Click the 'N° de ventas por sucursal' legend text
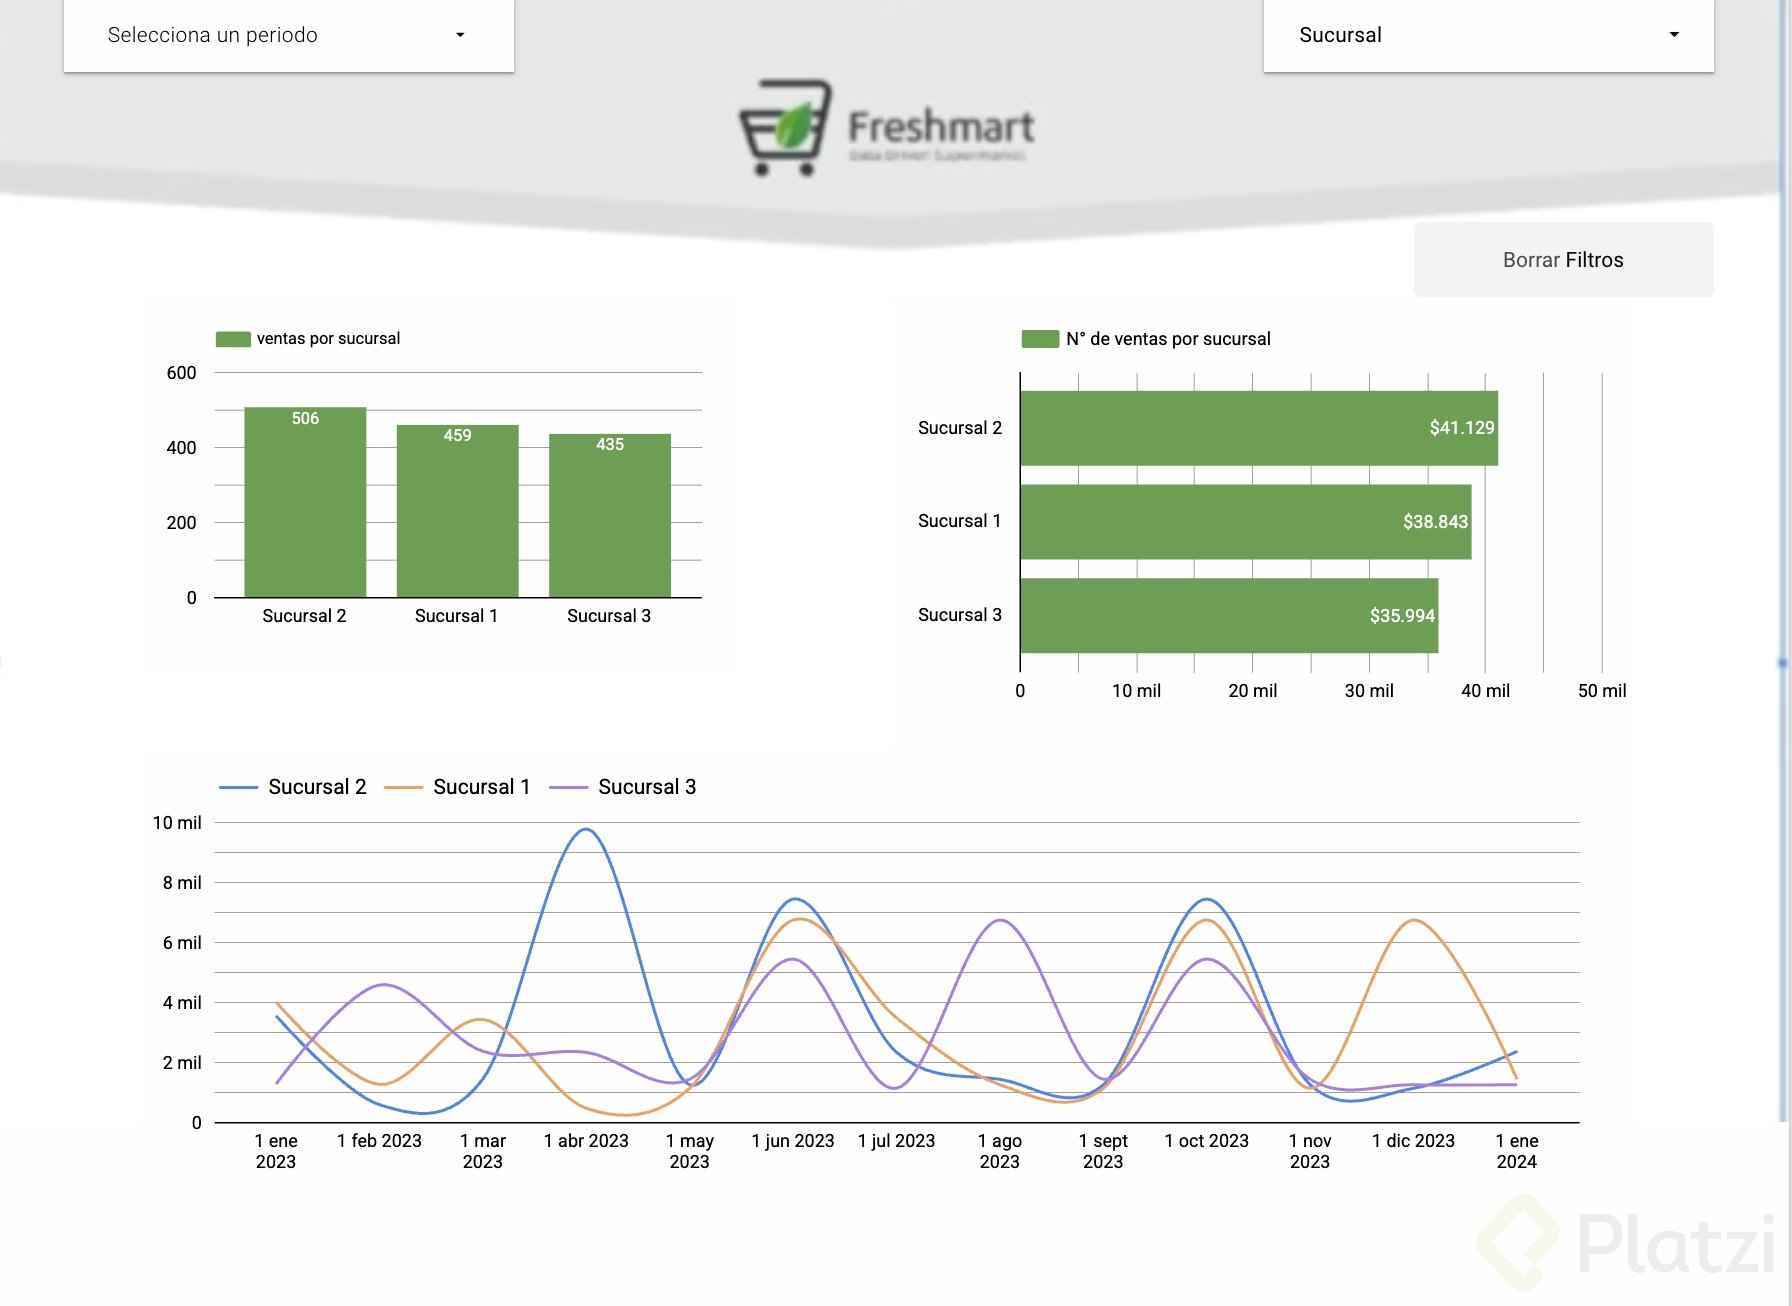This screenshot has height=1306, width=1792. point(1168,339)
